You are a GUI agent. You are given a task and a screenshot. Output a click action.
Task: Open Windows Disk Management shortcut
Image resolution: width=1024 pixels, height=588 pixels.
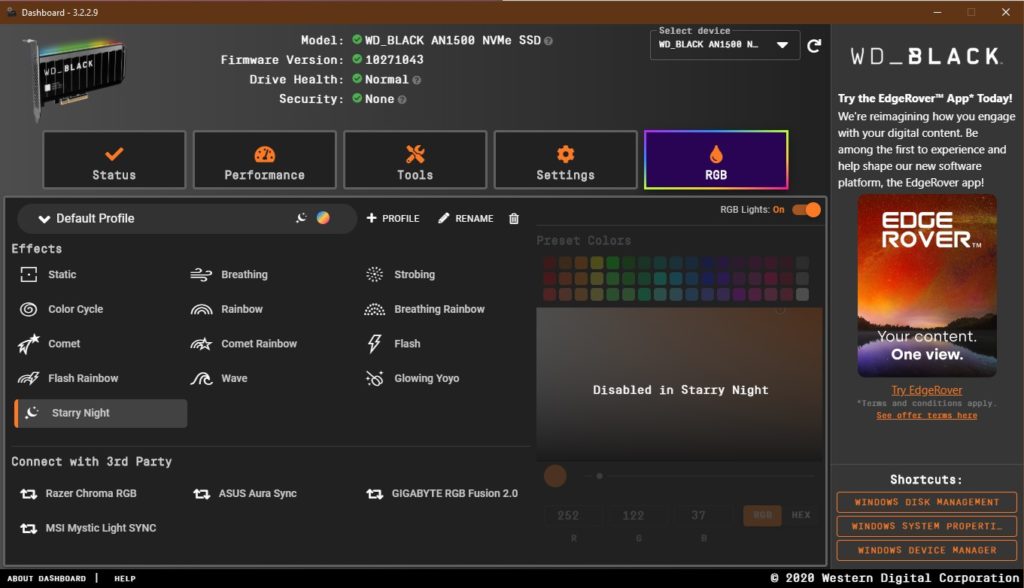click(927, 502)
